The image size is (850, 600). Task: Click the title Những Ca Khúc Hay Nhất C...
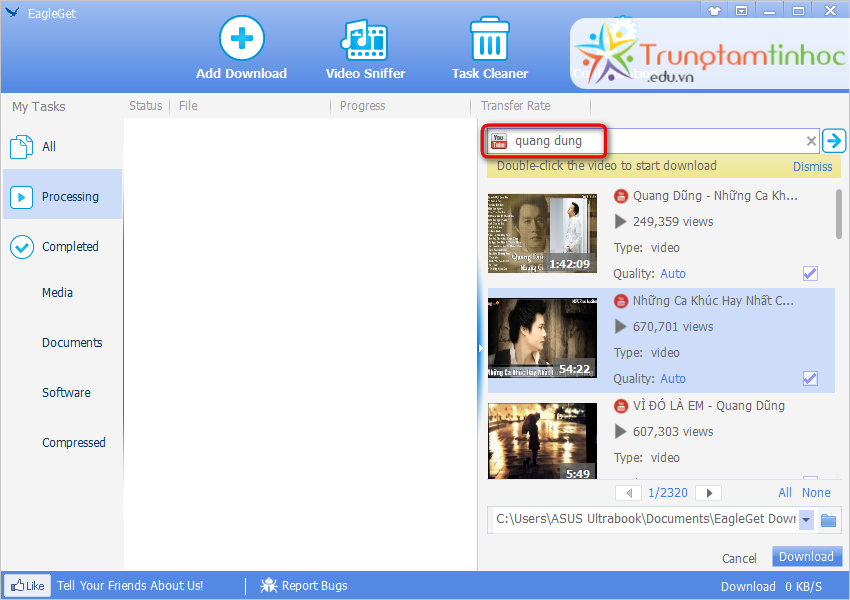coord(713,301)
